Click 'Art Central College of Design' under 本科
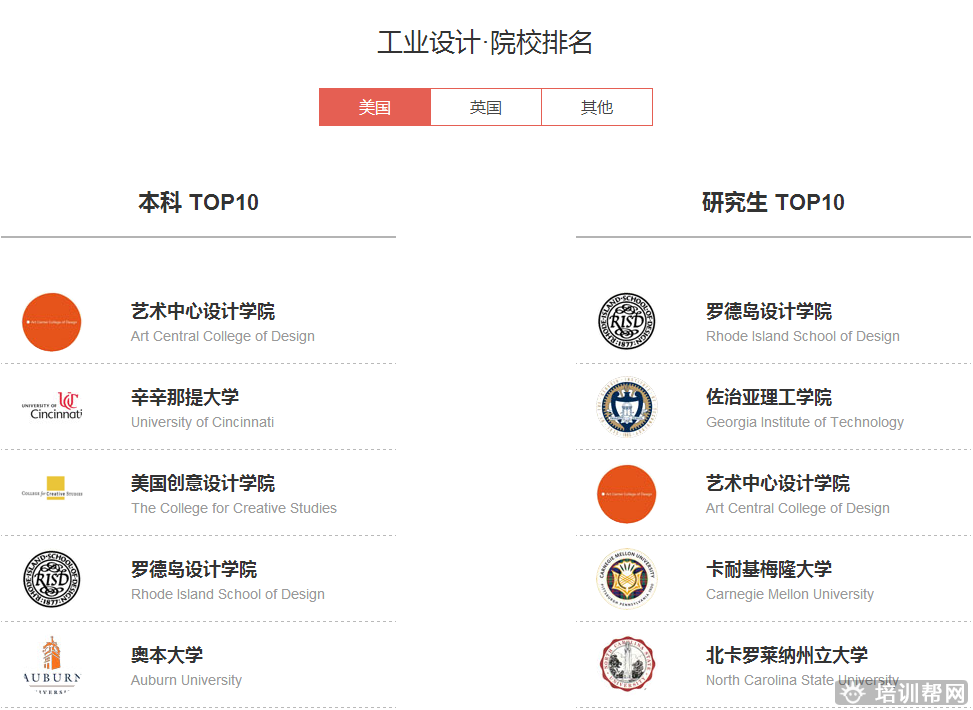This screenshot has height=710, width=973. click(x=223, y=336)
